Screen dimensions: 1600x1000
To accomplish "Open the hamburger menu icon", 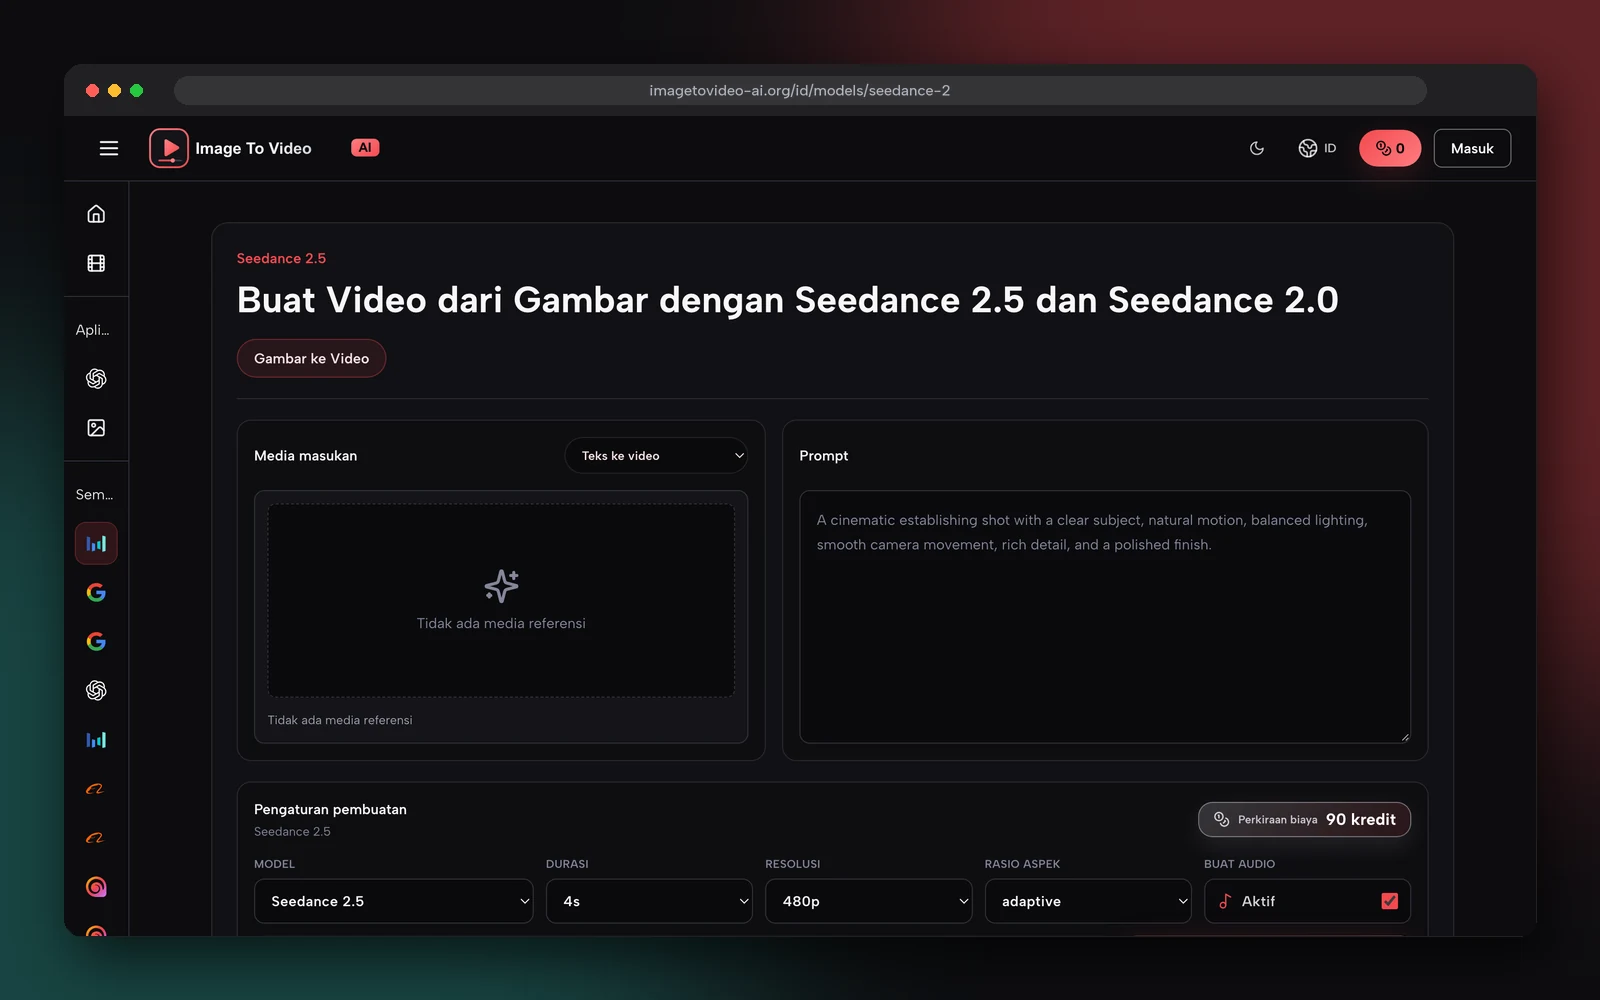I will tap(109, 148).
